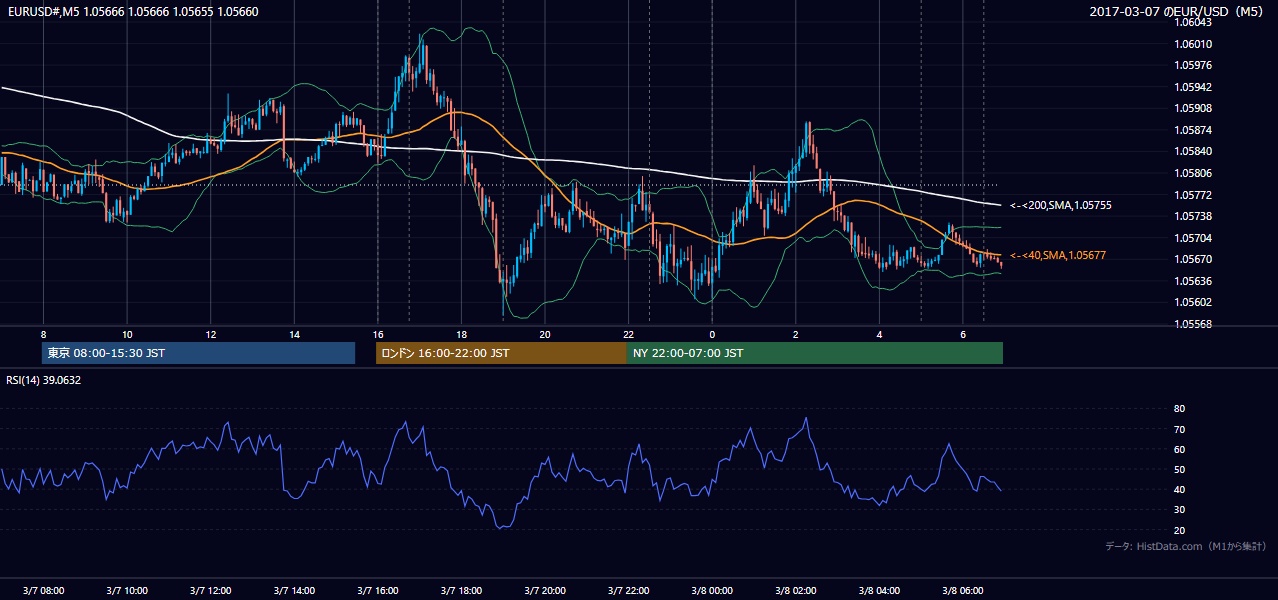Click the 3/7 12:00 bottom time label
Viewport: 1278px width, 600px height.
point(211,590)
